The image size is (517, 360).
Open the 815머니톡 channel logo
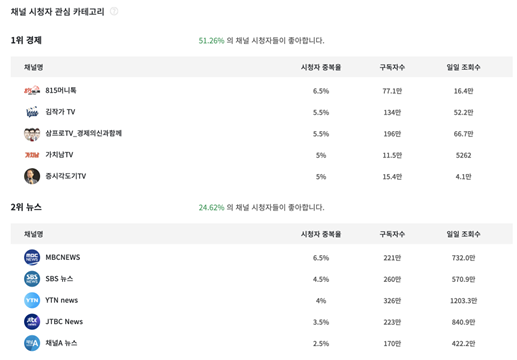click(x=32, y=90)
